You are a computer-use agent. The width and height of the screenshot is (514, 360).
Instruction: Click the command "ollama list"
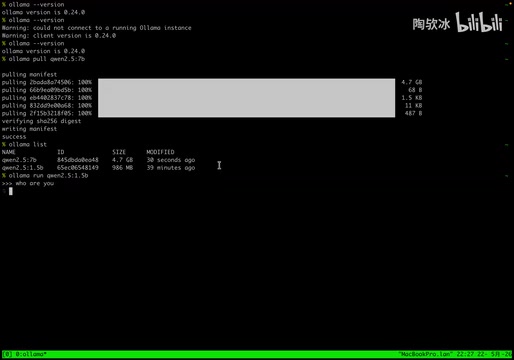tap(28, 144)
